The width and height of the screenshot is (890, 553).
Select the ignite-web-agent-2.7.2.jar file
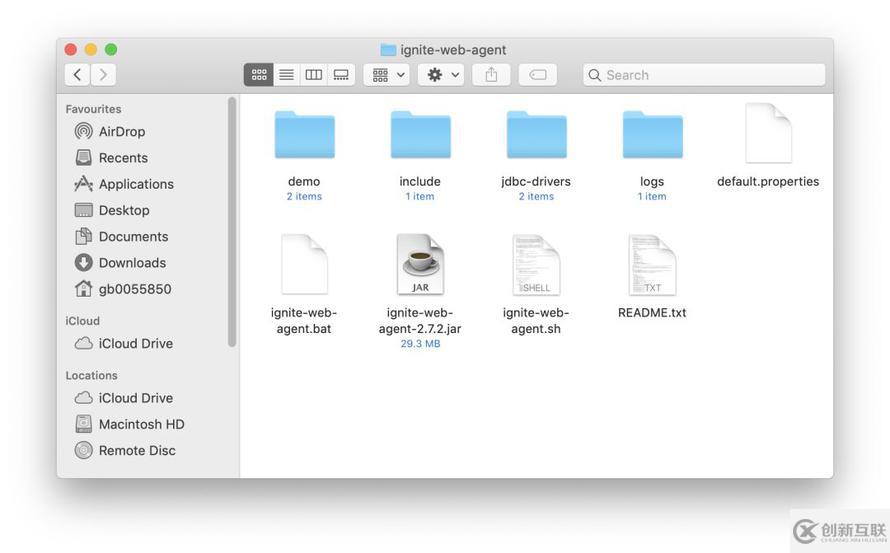tap(420, 265)
